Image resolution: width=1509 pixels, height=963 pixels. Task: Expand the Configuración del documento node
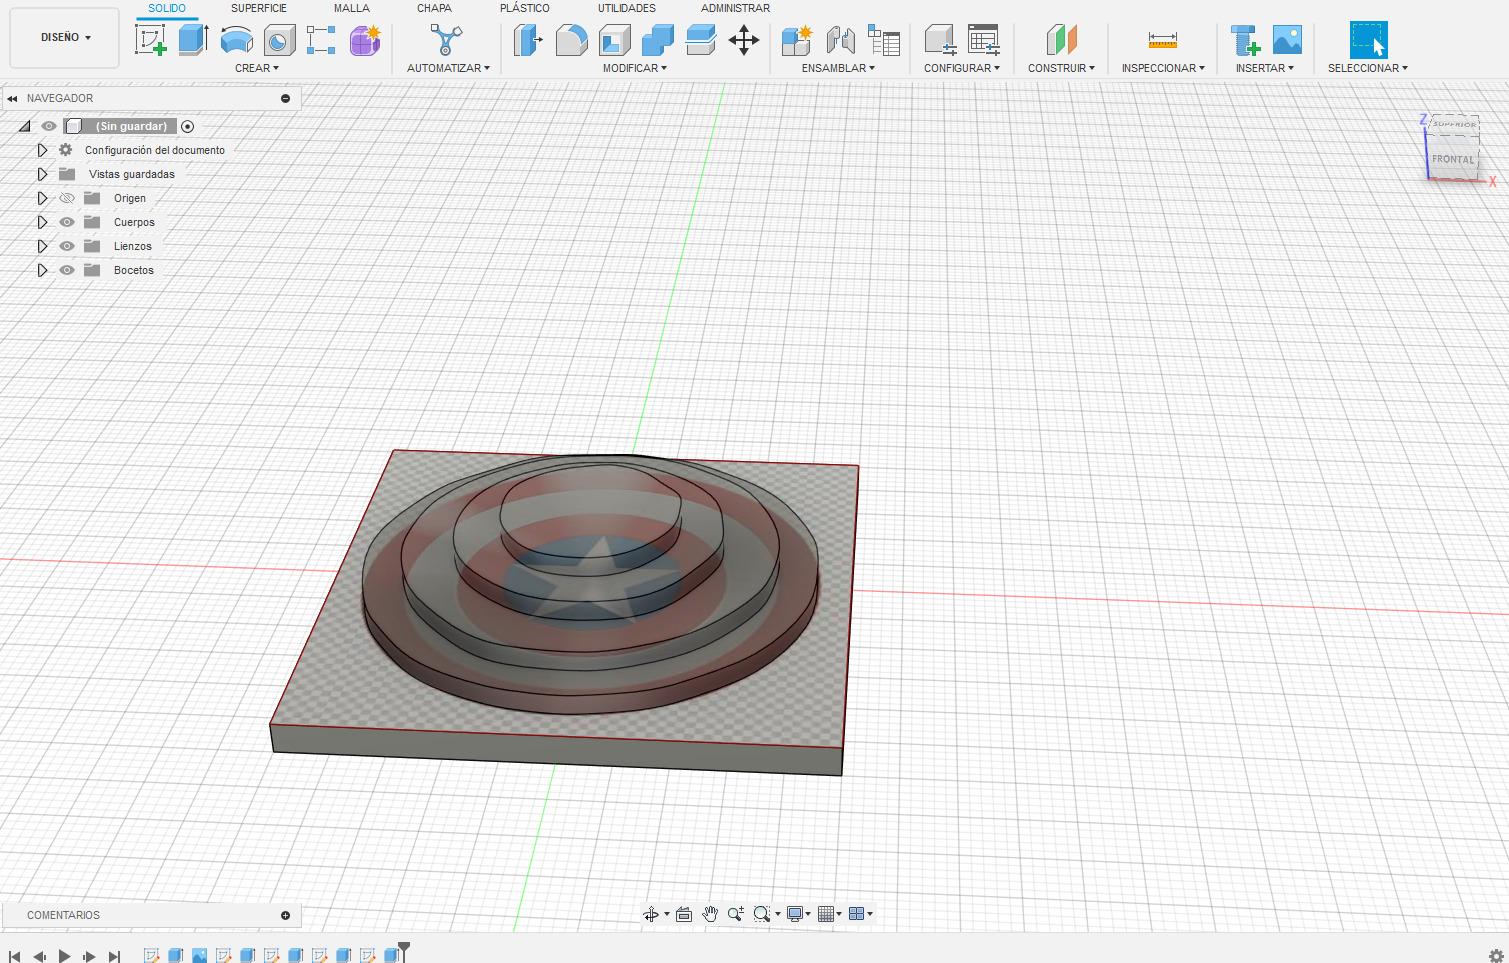coord(42,150)
